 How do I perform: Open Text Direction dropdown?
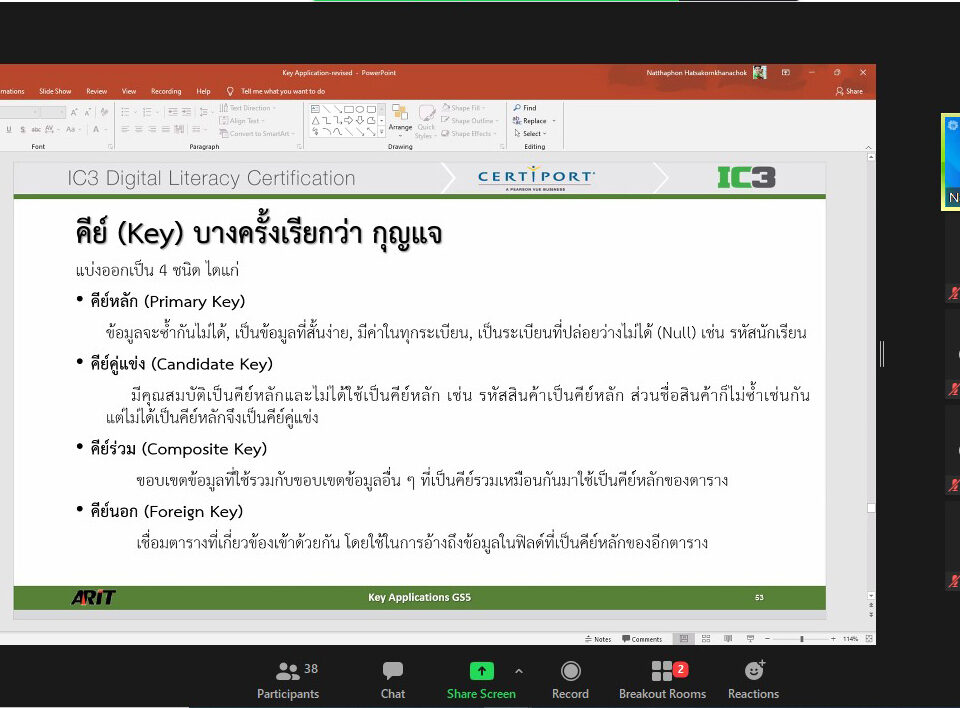click(248, 108)
